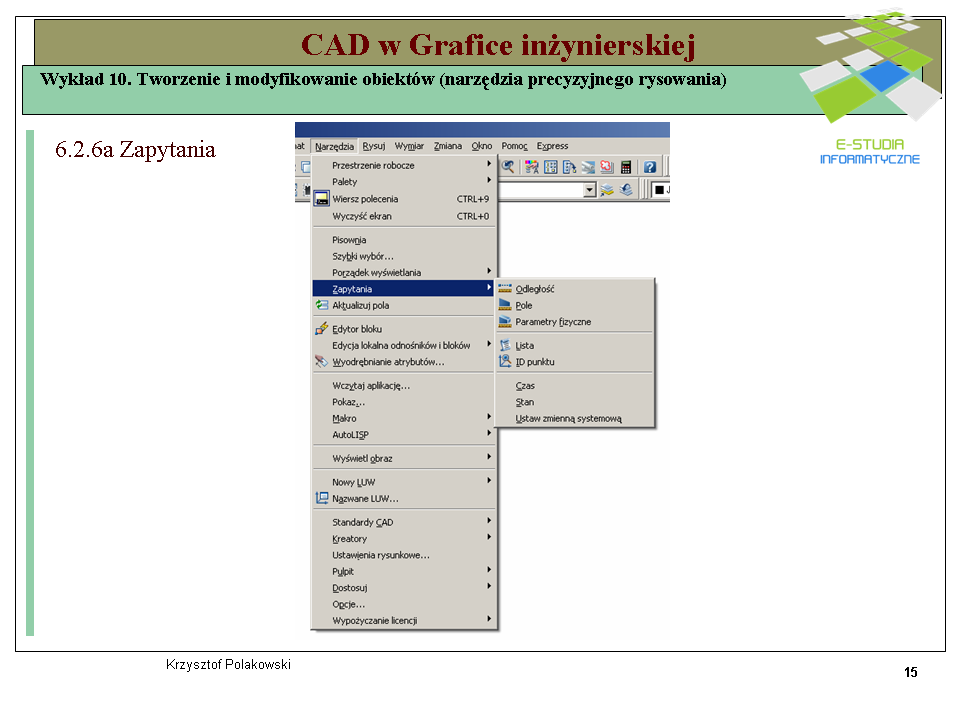Toggle Wiersz polecenia command line
This screenshot has width=960, height=720.
(365, 199)
